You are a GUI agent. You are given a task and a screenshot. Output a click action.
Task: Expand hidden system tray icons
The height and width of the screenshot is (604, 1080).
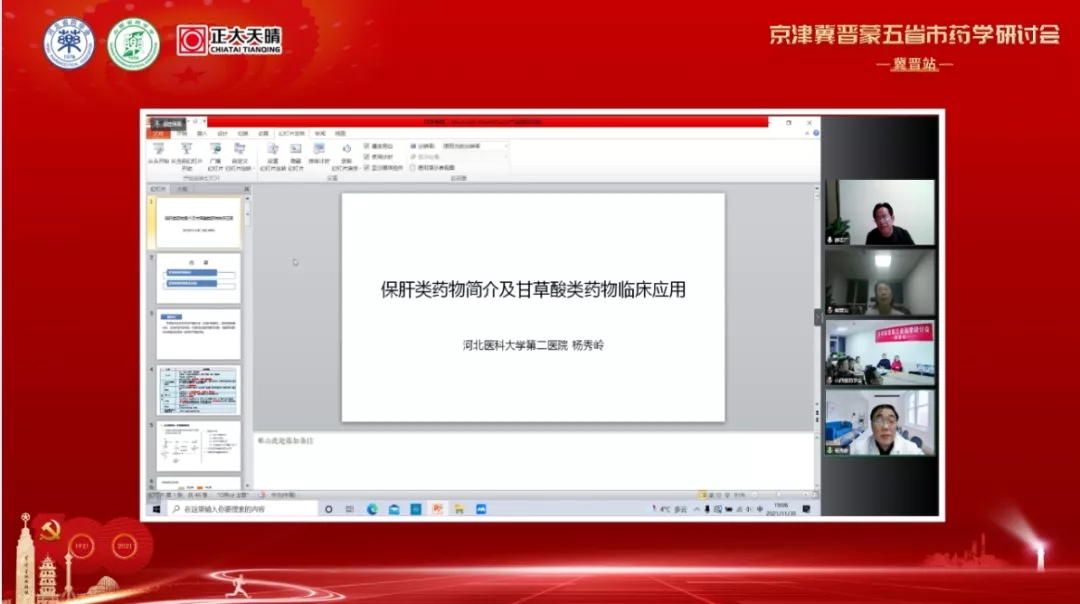696,510
